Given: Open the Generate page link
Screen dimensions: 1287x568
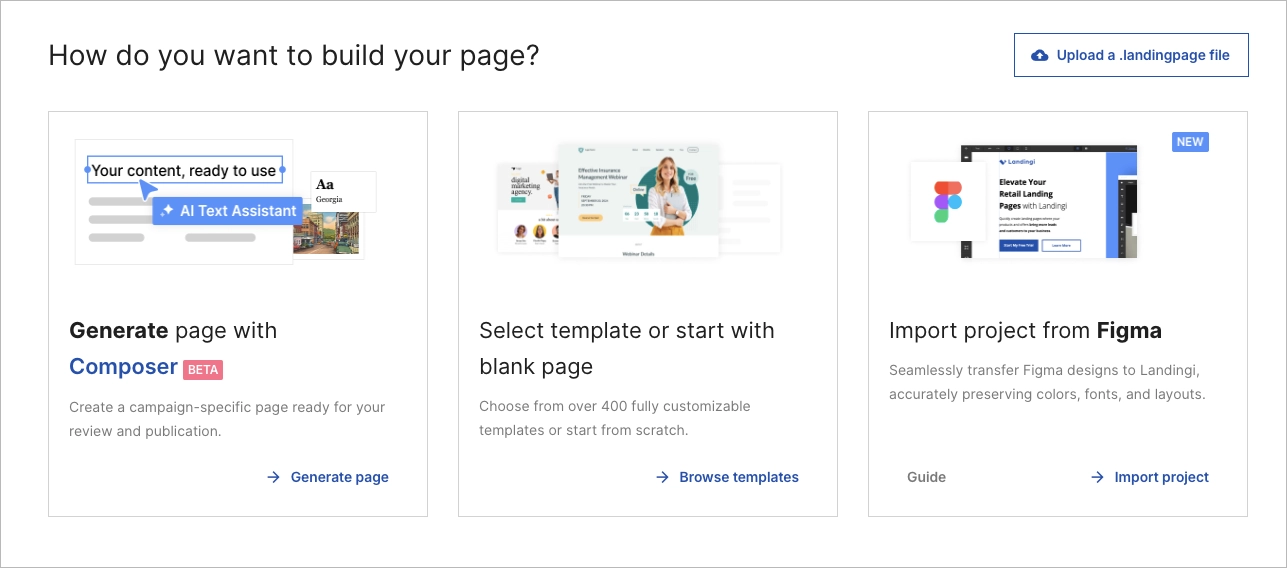Looking at the screenshot, I should point(339,477).
